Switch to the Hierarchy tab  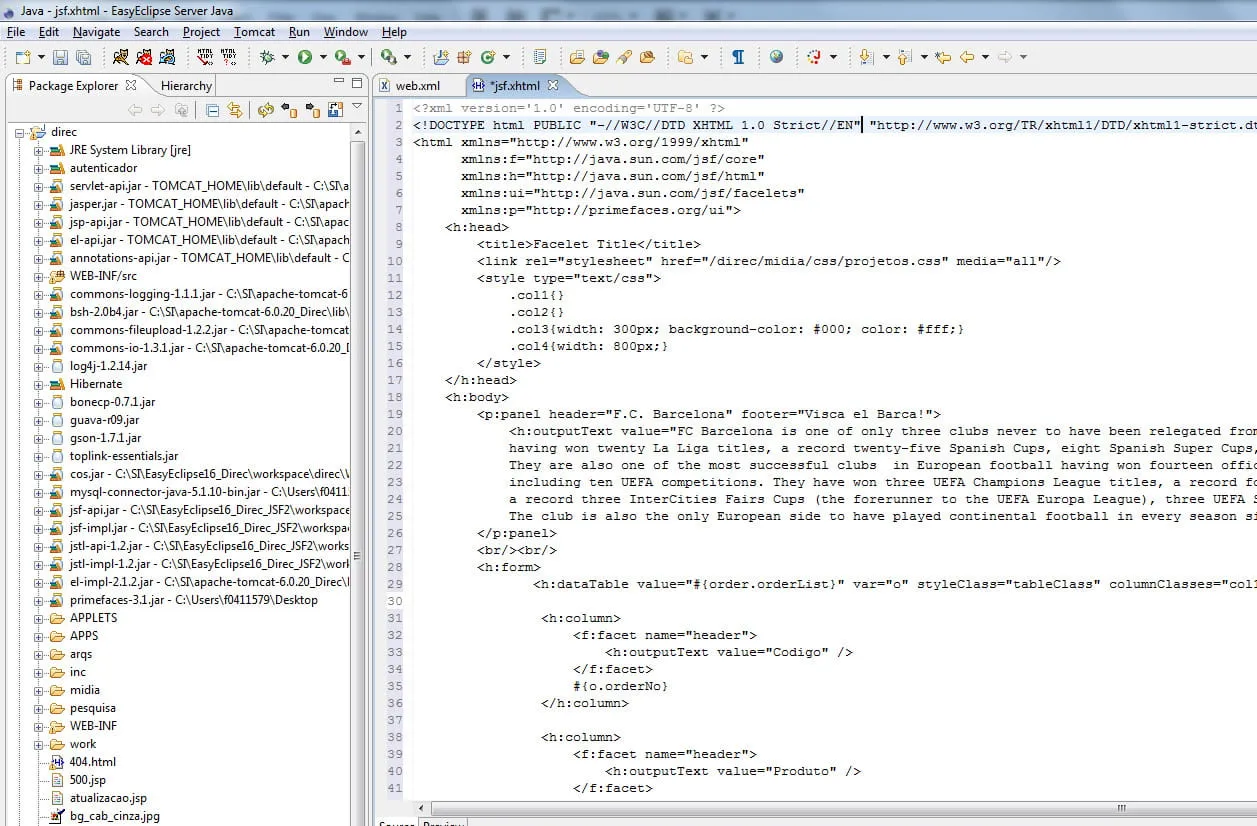186,86
